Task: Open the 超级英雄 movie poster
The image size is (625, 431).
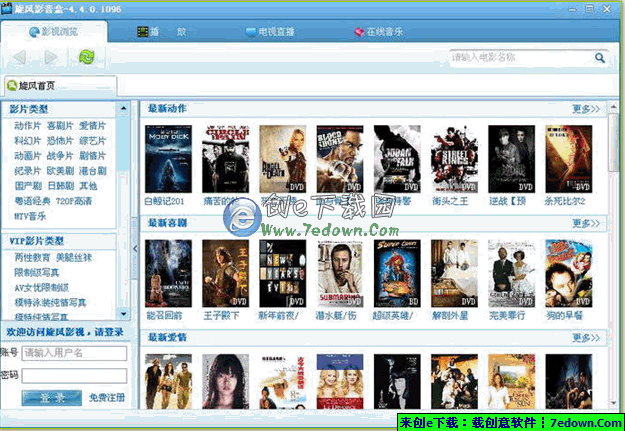Action: coord(397,274)
